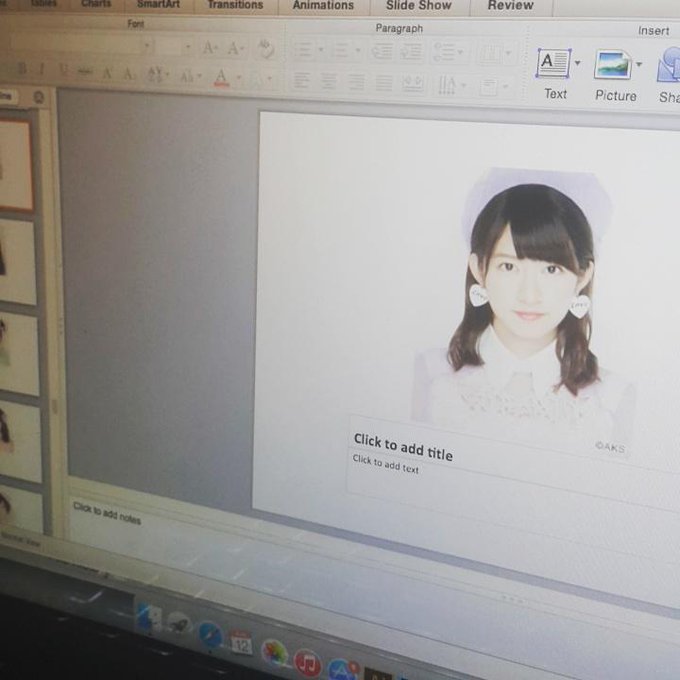Insert a Picture from the ribbon
Viewport: 680px width, 680px height.
point(613,65)
